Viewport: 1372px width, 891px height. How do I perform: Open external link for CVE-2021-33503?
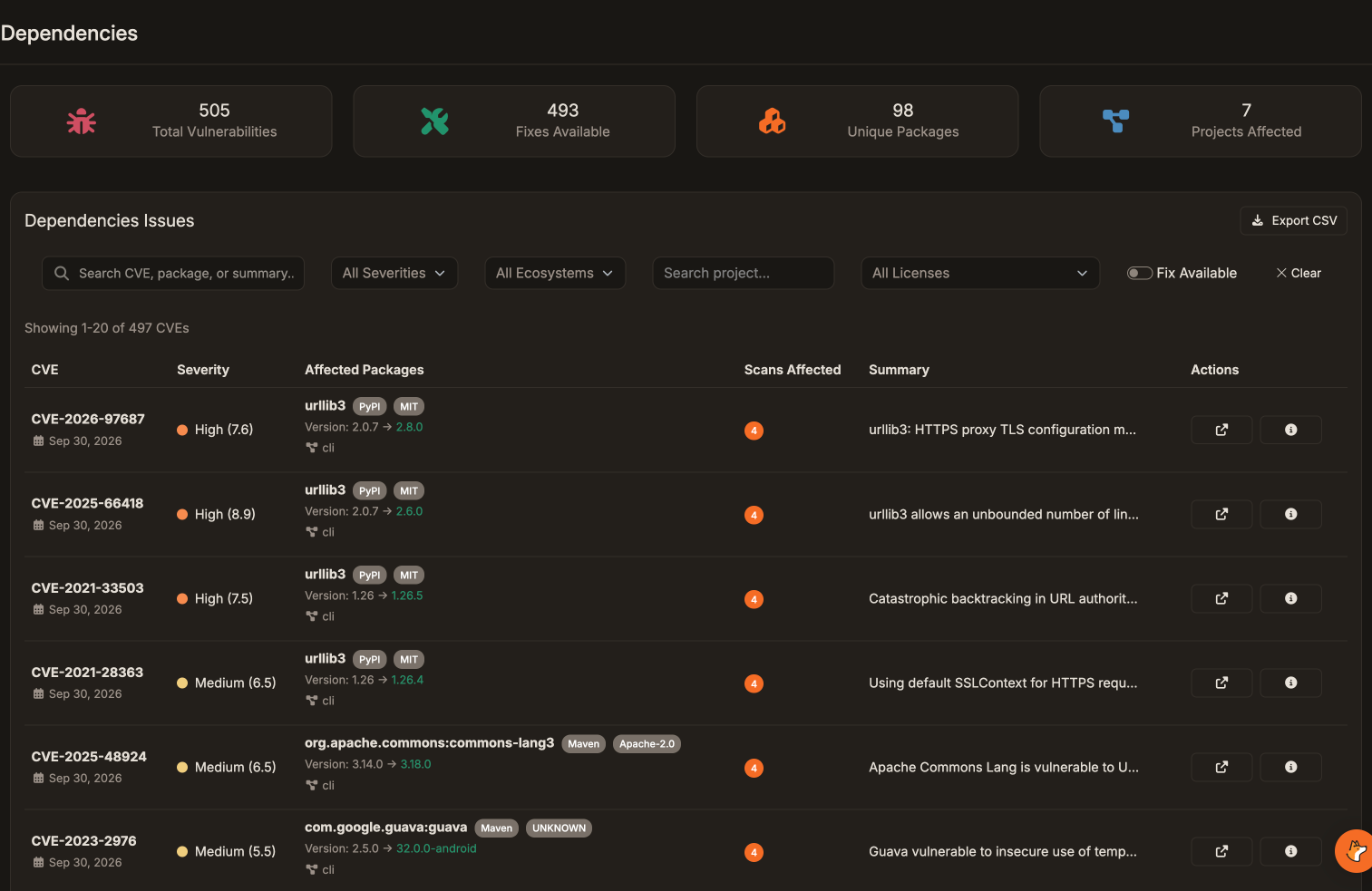pos(1221,599)
